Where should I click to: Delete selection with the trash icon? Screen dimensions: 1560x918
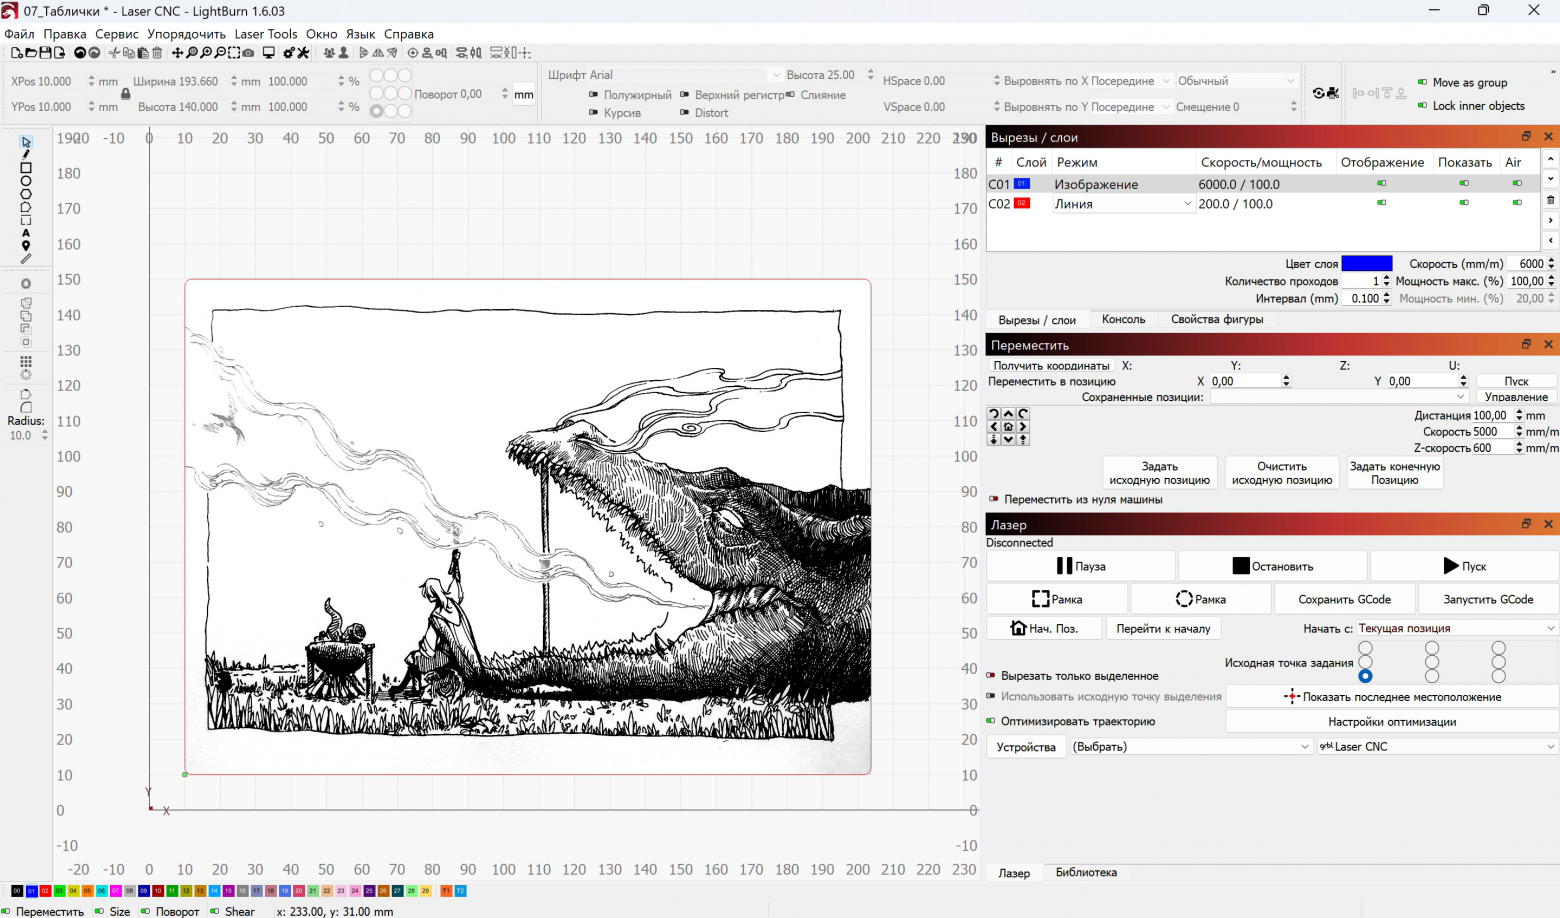pyautogui.click(x=157, y=53)
